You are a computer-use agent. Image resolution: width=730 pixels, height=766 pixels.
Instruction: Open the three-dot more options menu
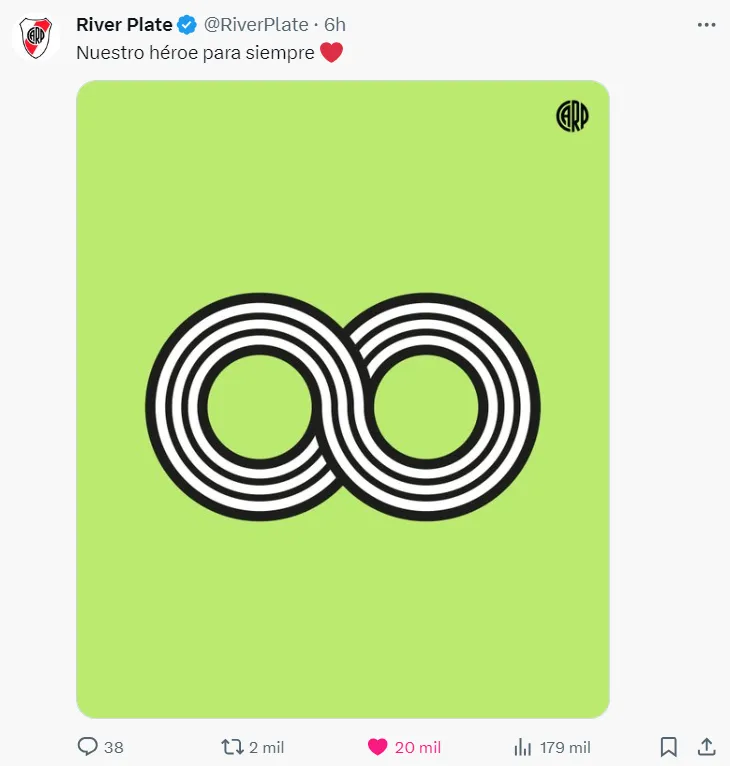coord(705,25)
